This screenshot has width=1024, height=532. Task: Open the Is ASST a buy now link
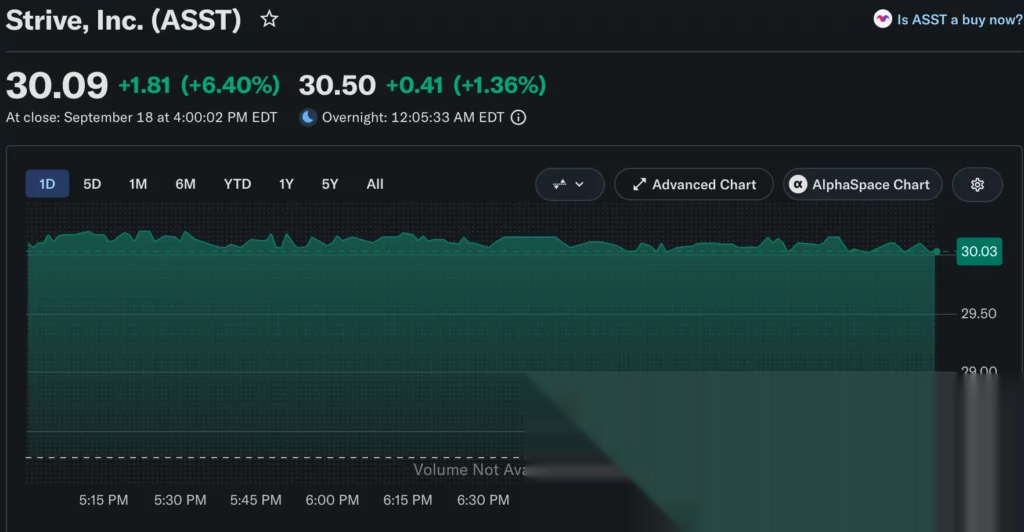959,20
